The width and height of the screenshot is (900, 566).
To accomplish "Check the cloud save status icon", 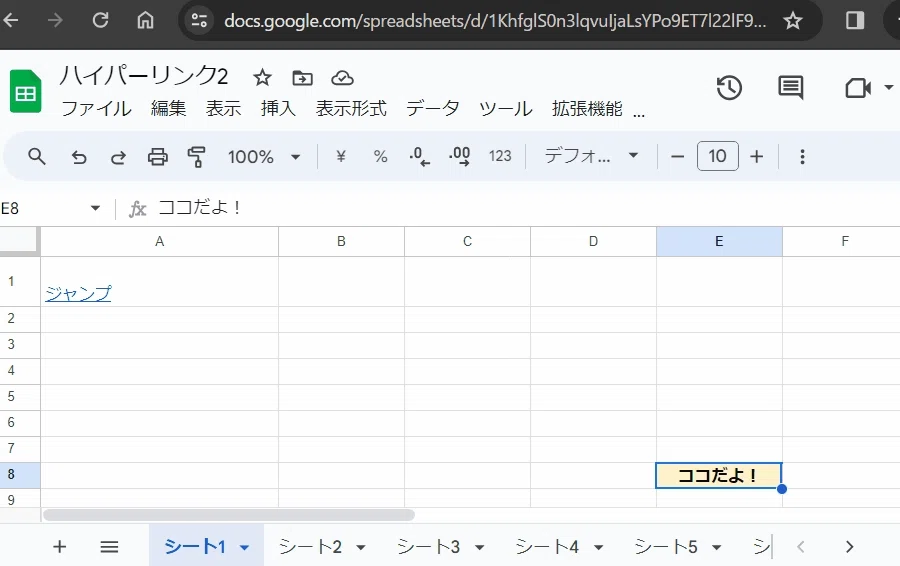I will point(342,77).
